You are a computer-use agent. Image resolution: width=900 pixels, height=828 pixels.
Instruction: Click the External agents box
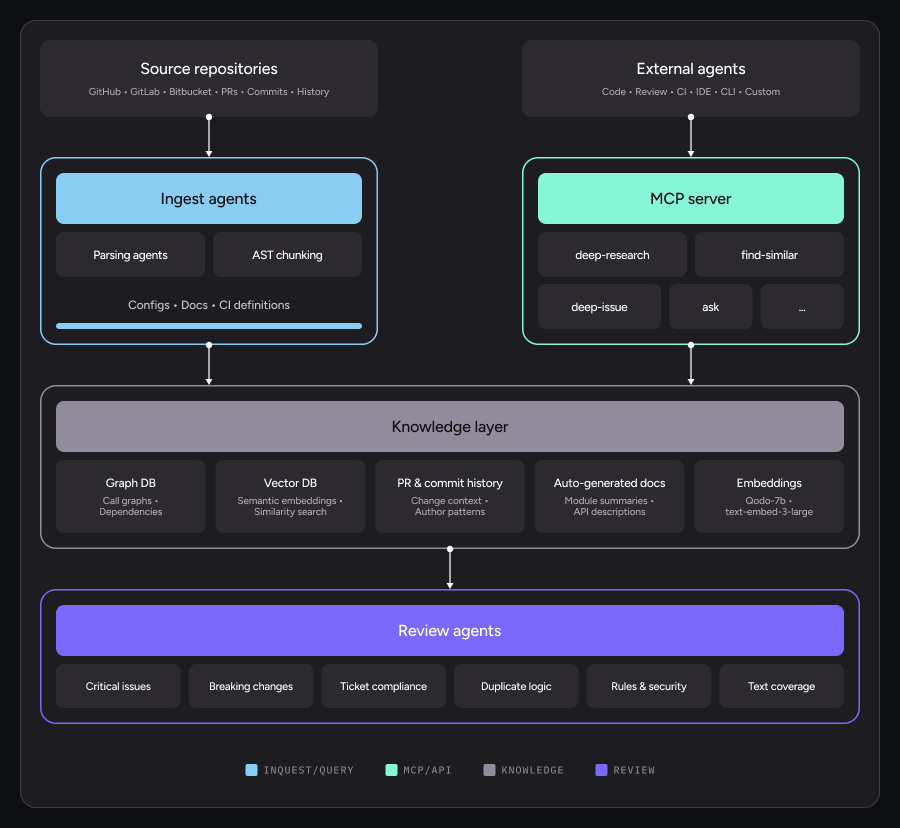pos(690,79)
